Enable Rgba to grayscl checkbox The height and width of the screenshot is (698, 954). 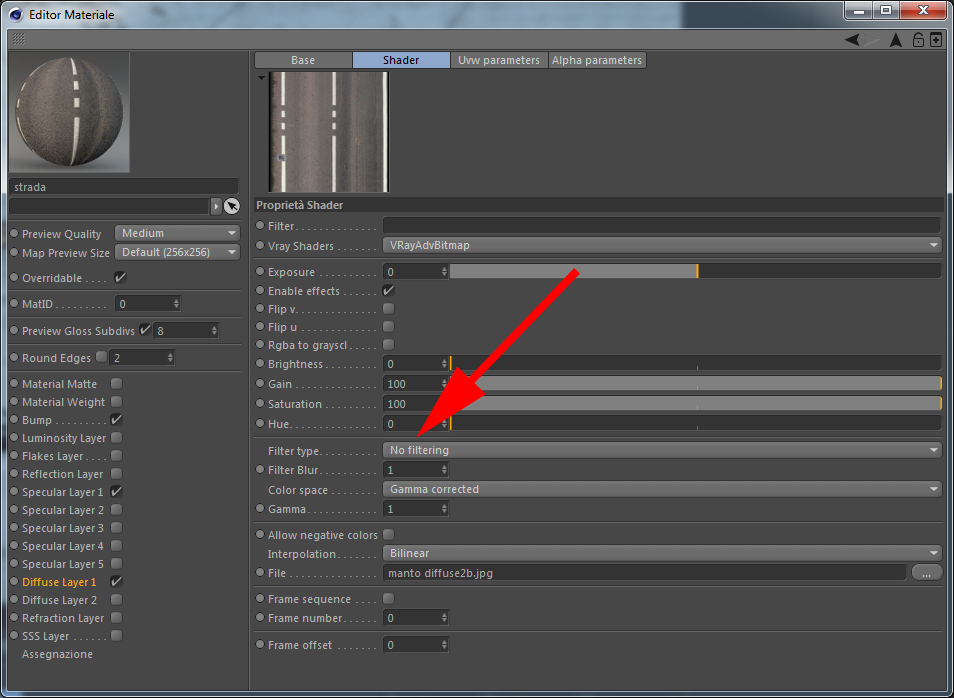point(388,344)
